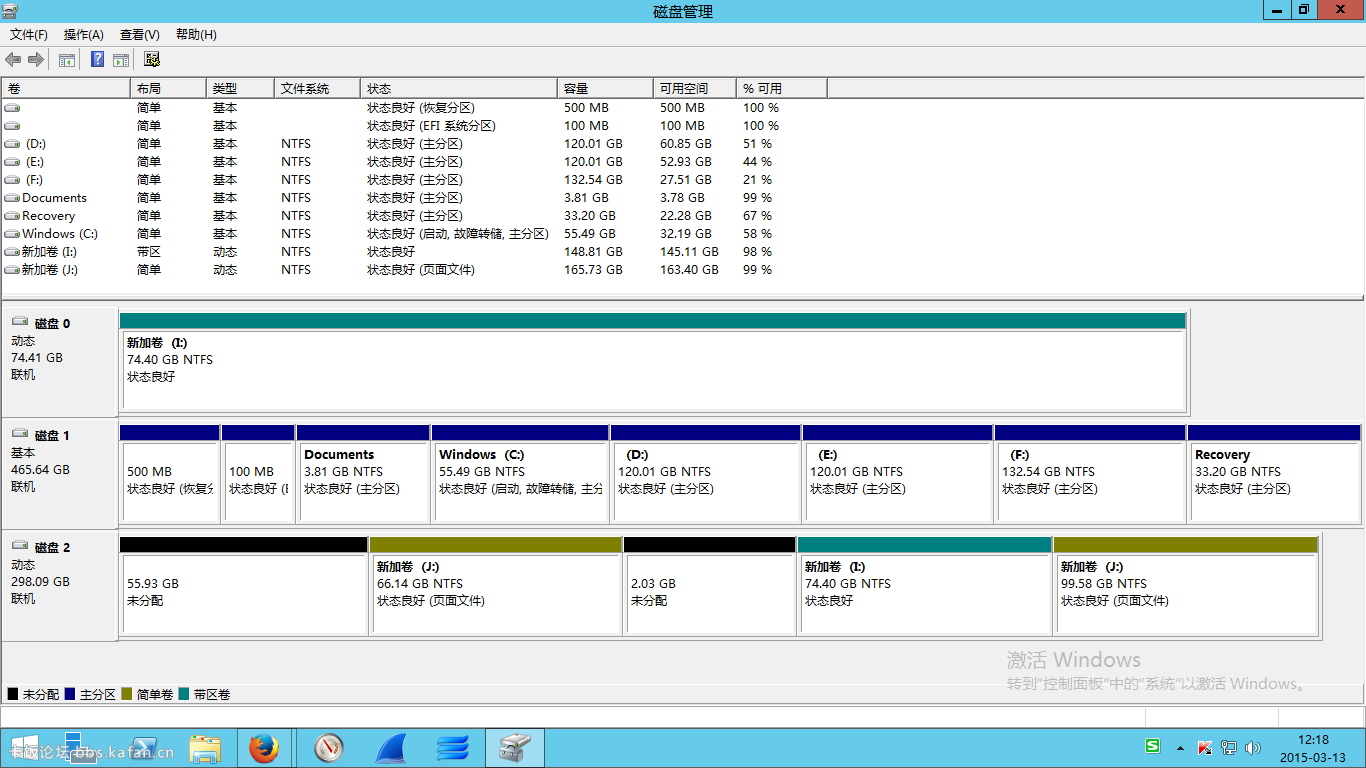1366x768 pixels.
Task: Click the 磁盘 1 disk header
Action: 59,474
